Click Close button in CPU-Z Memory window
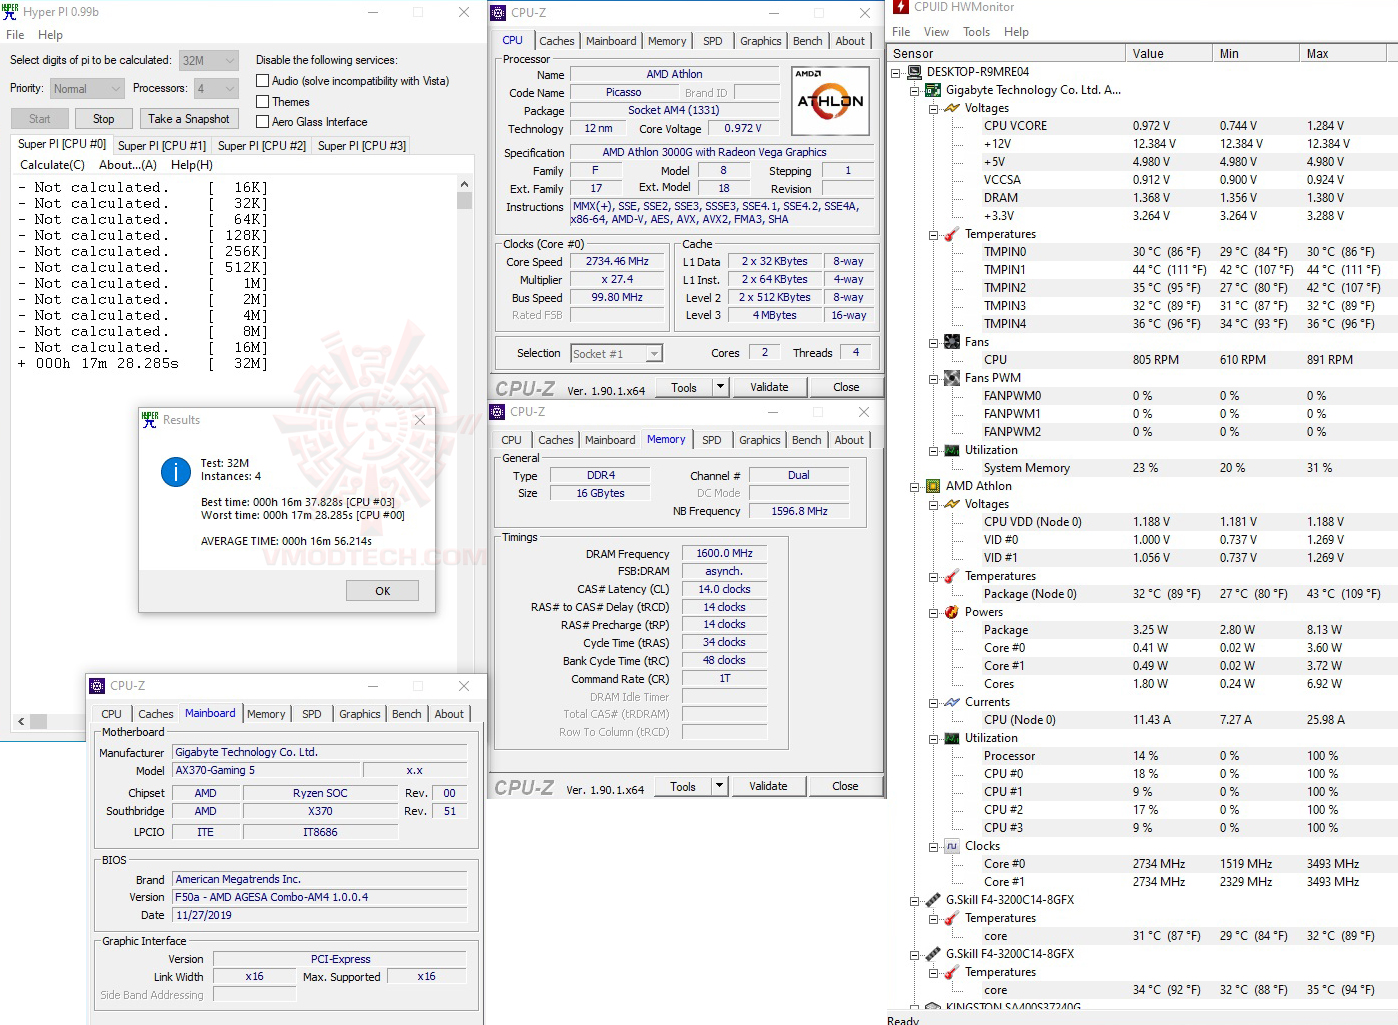Image resolution: width=1398 pixels, height=1025 pixels. click(x=846, y=786)
